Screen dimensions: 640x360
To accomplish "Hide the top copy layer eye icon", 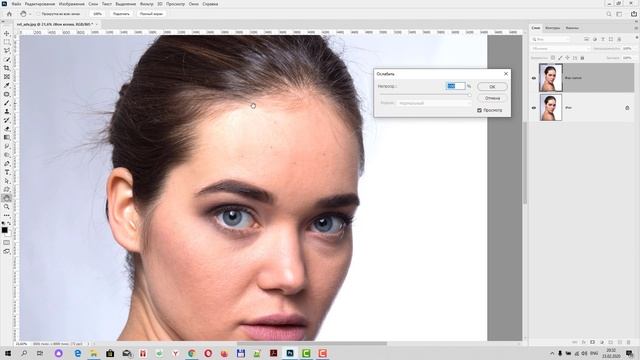I will (x=534, y=78).
